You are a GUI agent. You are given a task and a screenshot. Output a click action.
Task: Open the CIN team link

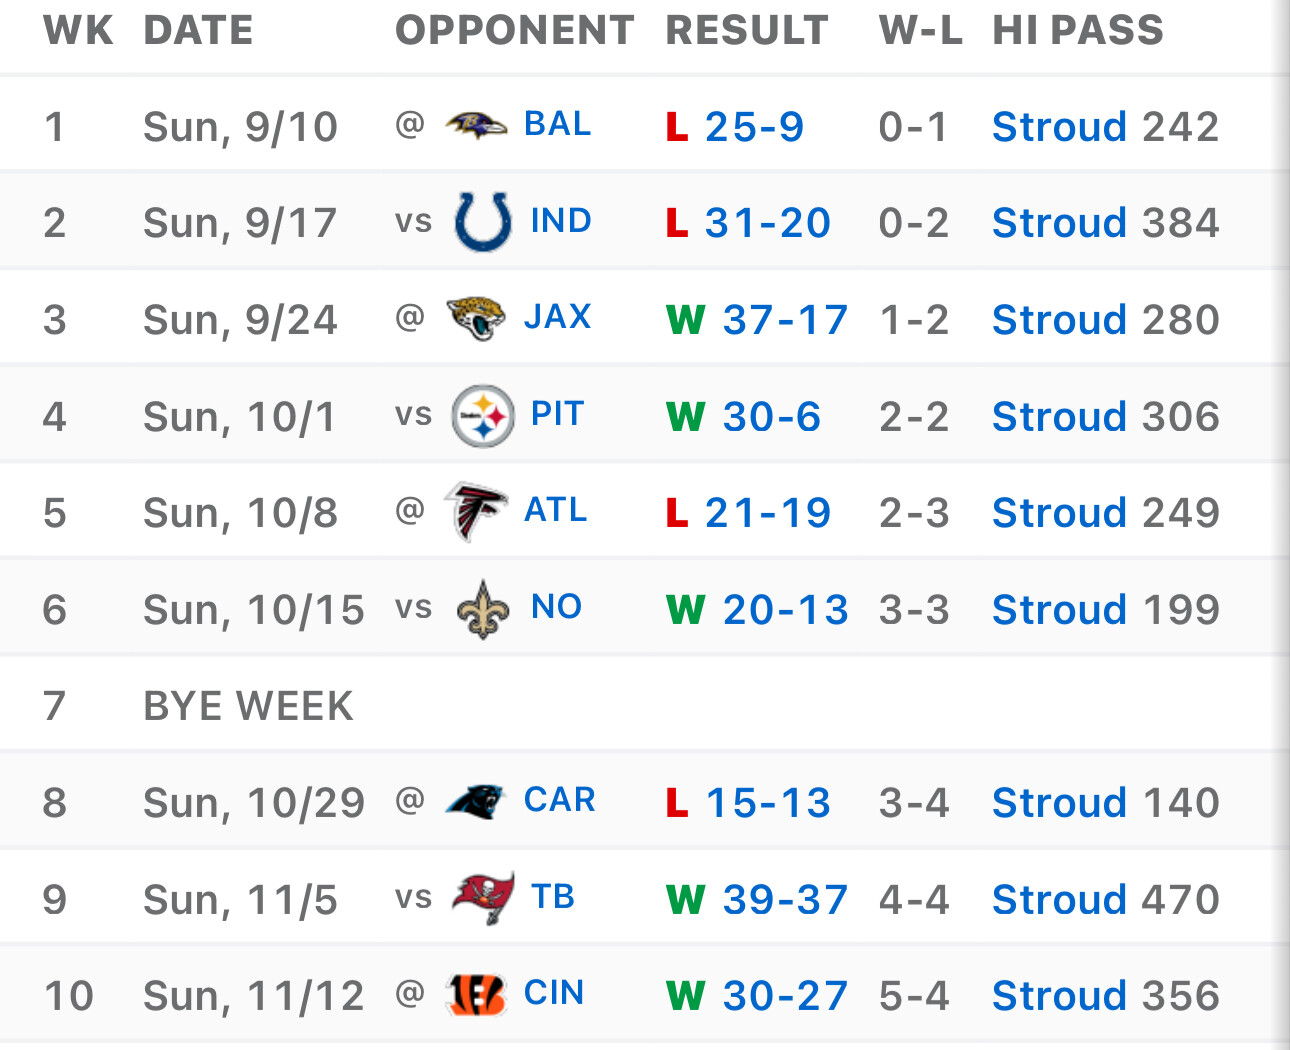pyautogui.click(x=554, y=993)
